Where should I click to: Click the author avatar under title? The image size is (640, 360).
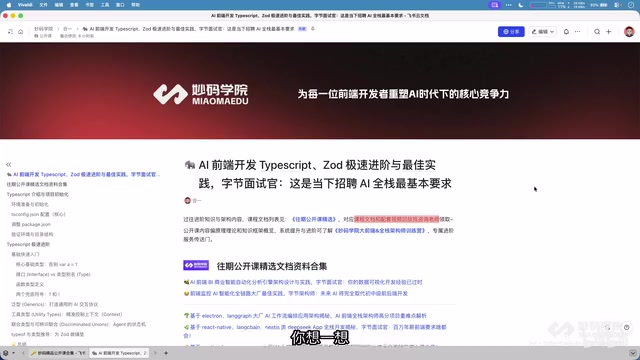[x=187, y=200]
